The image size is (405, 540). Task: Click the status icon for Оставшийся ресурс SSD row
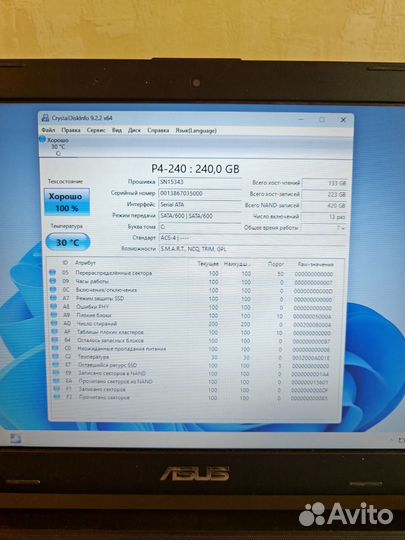click(x=55, y=364)
